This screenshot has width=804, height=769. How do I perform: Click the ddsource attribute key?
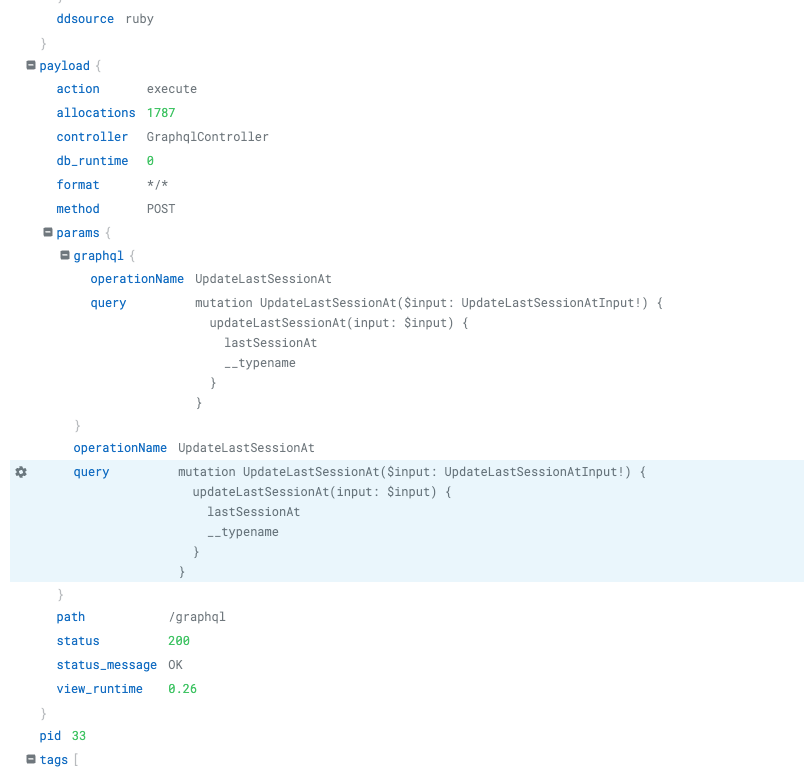point(85,19)
